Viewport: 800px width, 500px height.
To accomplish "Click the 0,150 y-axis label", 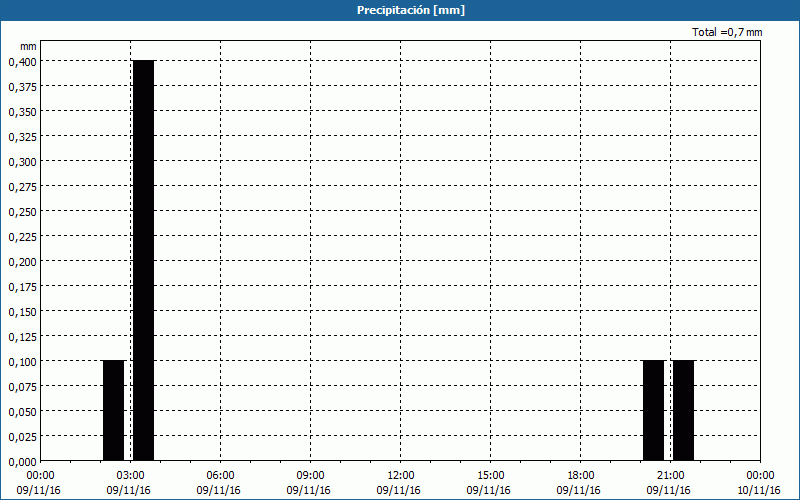I will pos(22,312).
